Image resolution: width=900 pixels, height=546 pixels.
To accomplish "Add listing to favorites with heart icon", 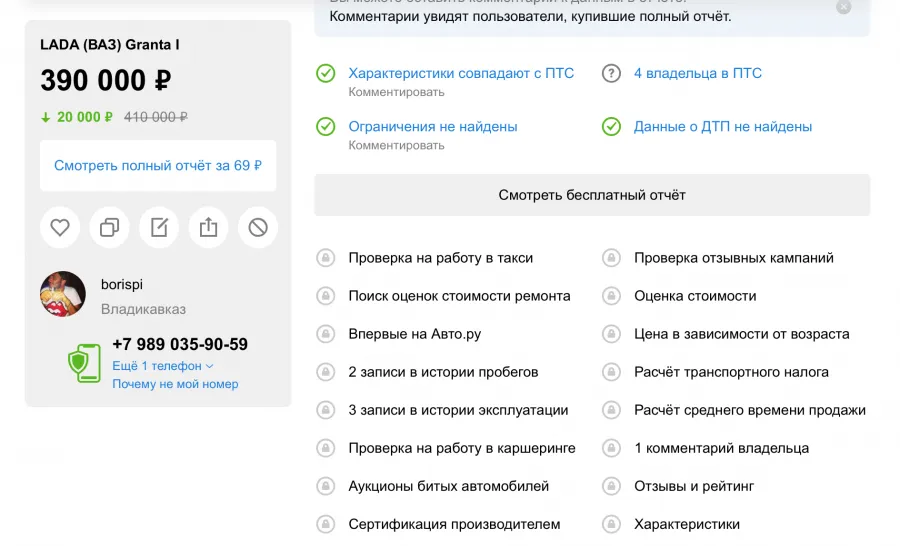I will (x=60, y=227).
